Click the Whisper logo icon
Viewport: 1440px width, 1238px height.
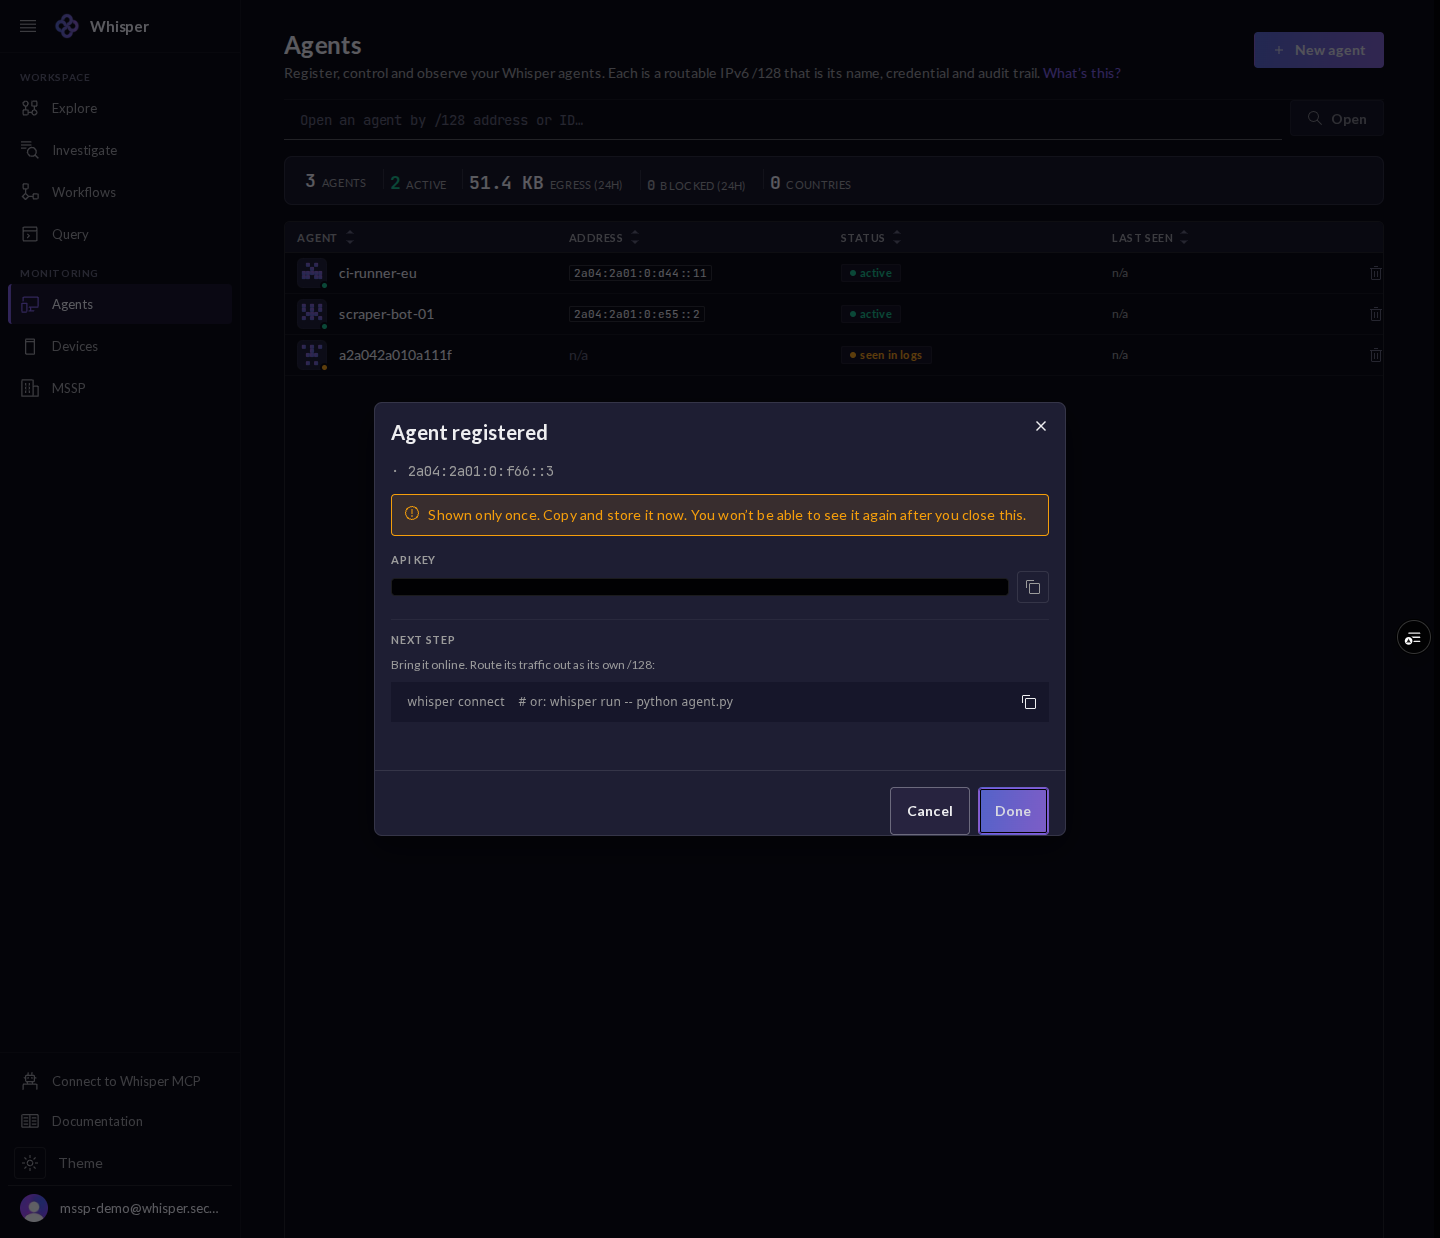pyautogui.click(x=67, y=26)
